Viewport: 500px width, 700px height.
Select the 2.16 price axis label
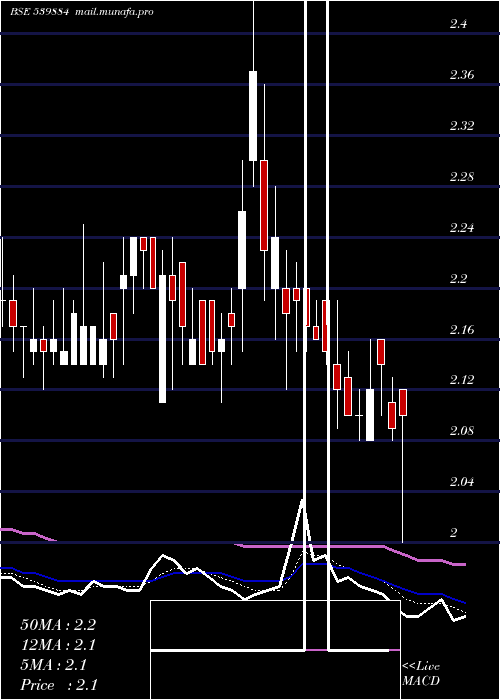(x=462, y=330)
